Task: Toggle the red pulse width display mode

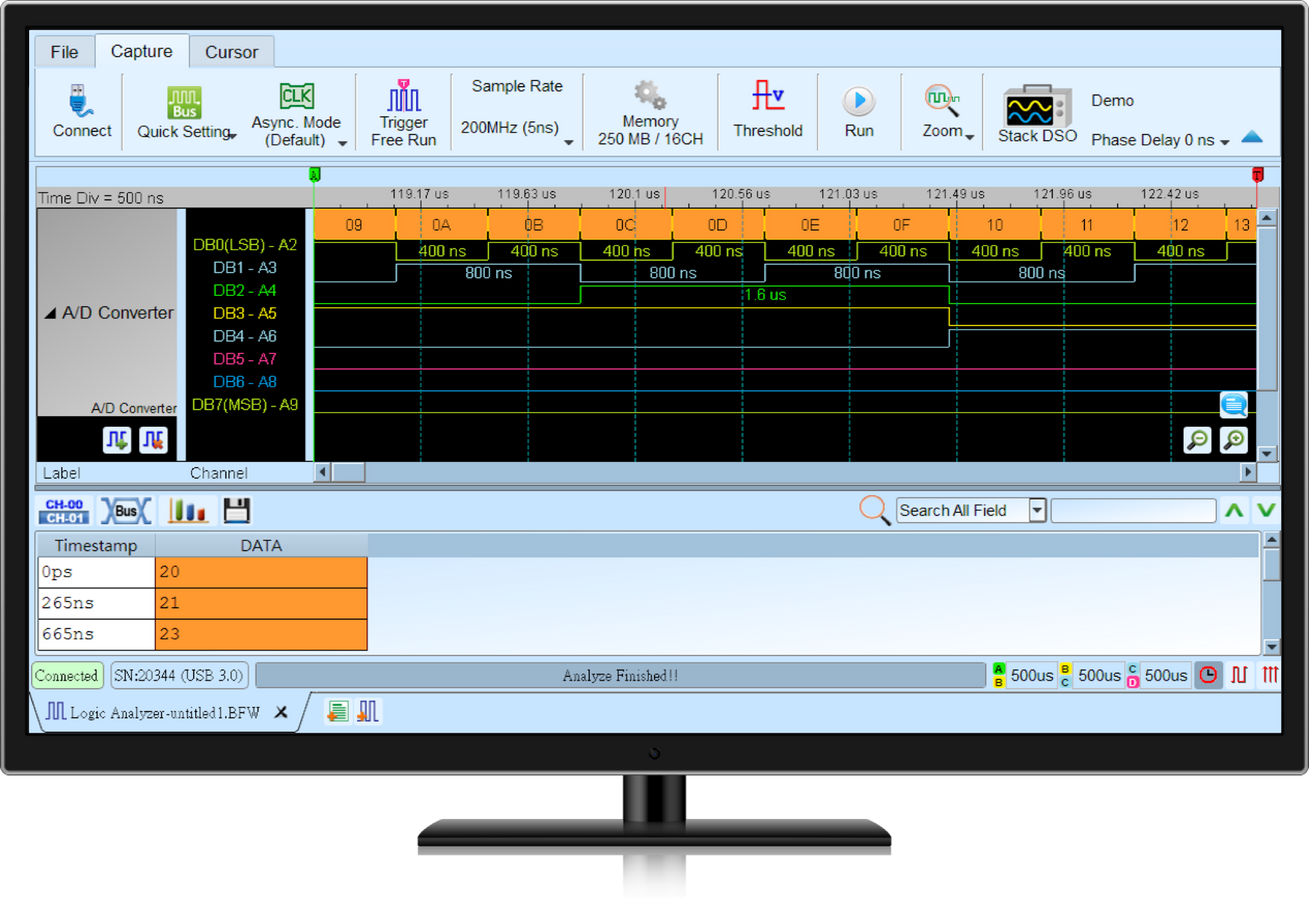Action: click(x=1240, y=676)
